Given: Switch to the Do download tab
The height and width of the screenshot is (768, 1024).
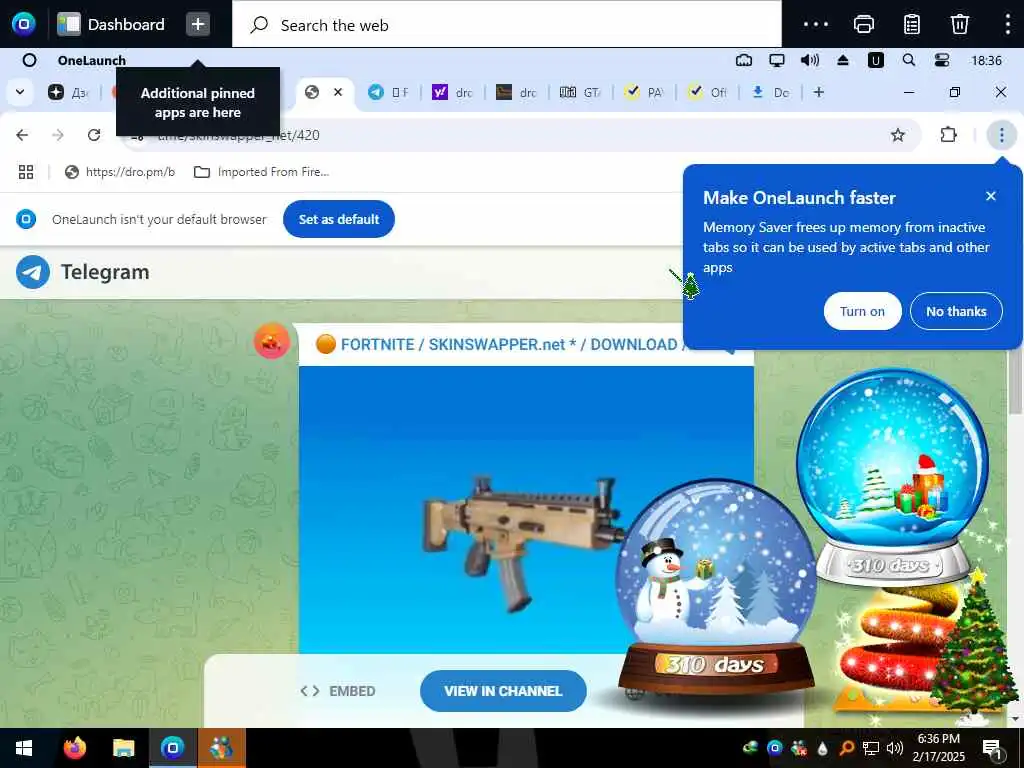Looking at the screenshot, I should [x=771, y=92].
